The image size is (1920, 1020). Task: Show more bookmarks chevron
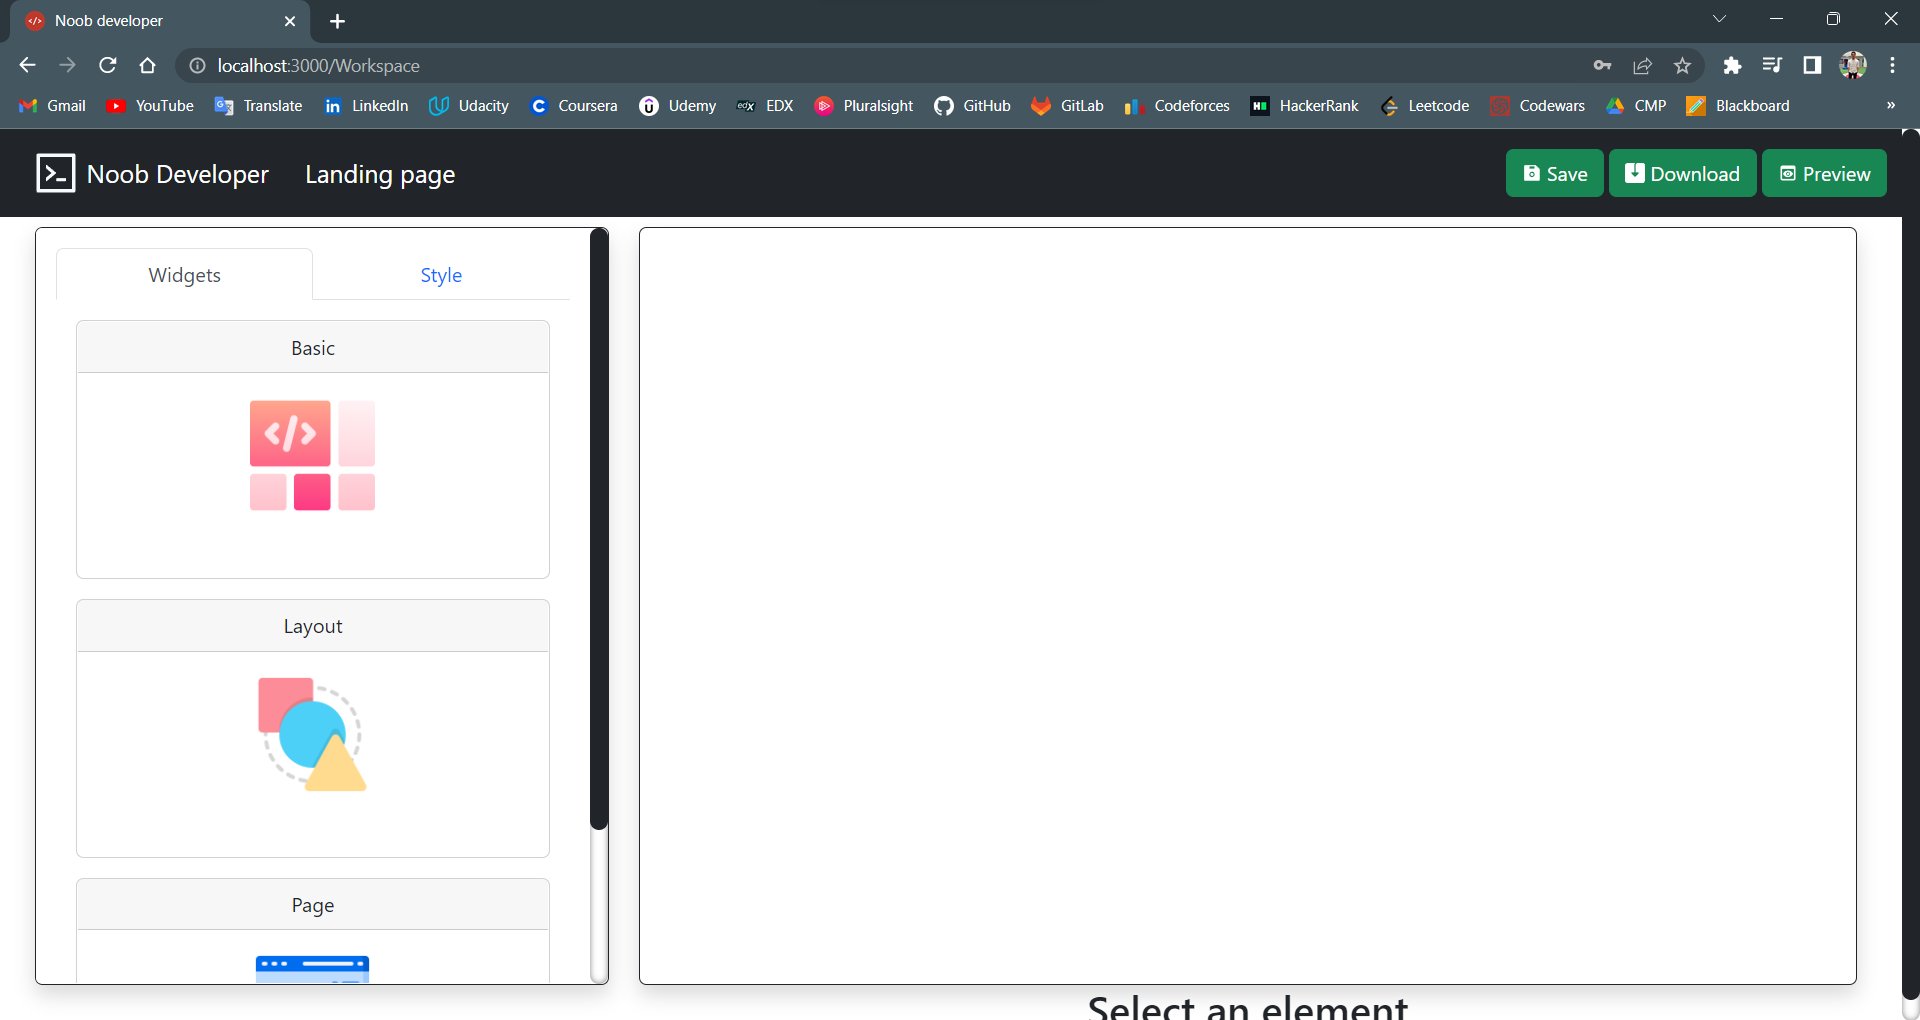tap(1891, 105)
